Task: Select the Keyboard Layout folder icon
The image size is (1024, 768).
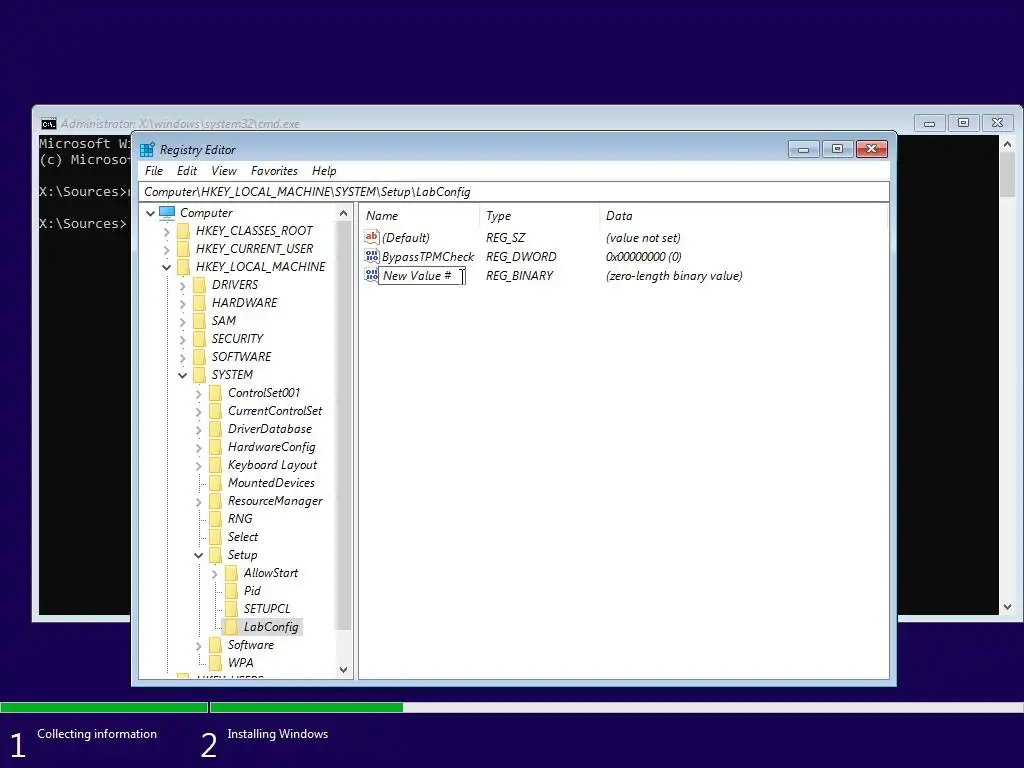Action: tap(216, 464)
